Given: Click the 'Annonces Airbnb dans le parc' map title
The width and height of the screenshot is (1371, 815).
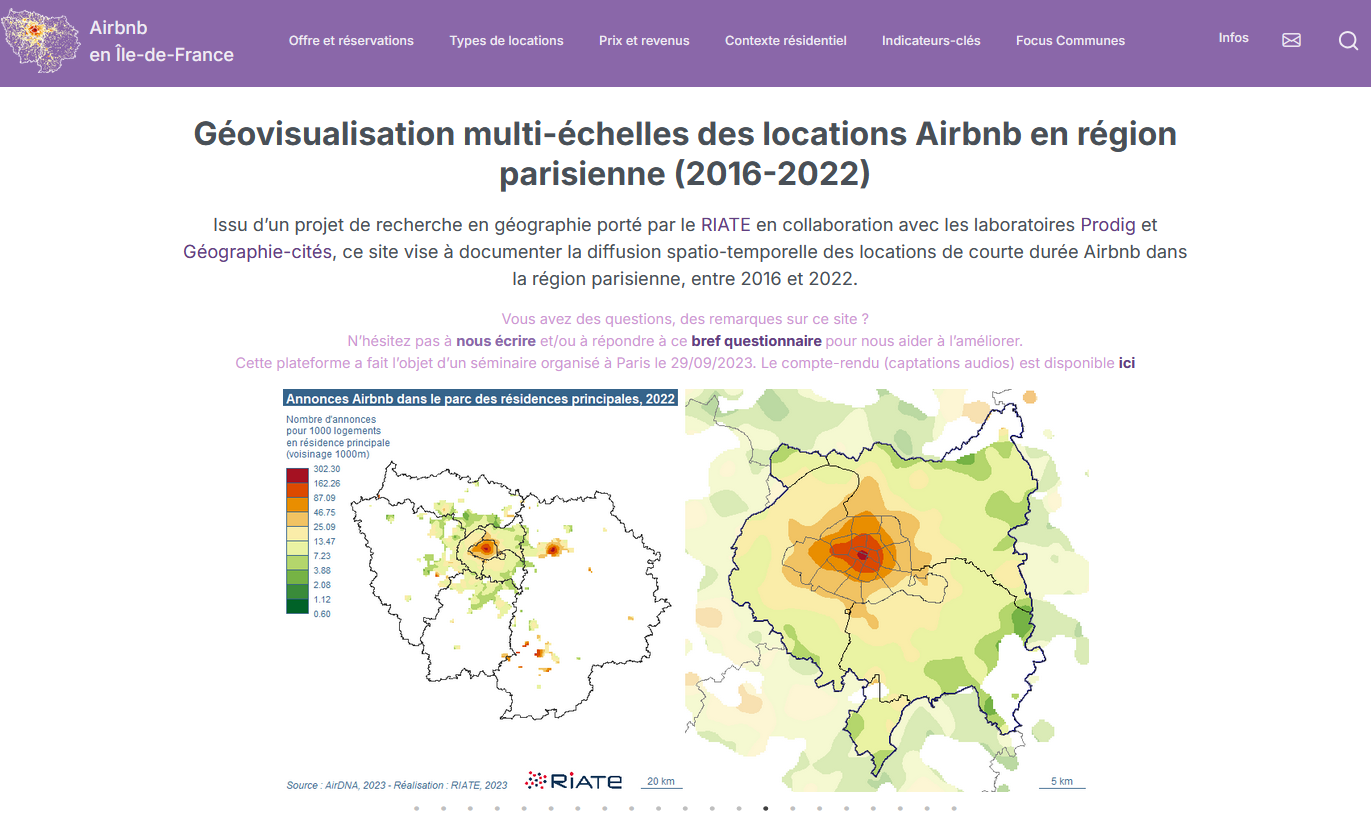Looking at the screenshot, I should [481, 398].
